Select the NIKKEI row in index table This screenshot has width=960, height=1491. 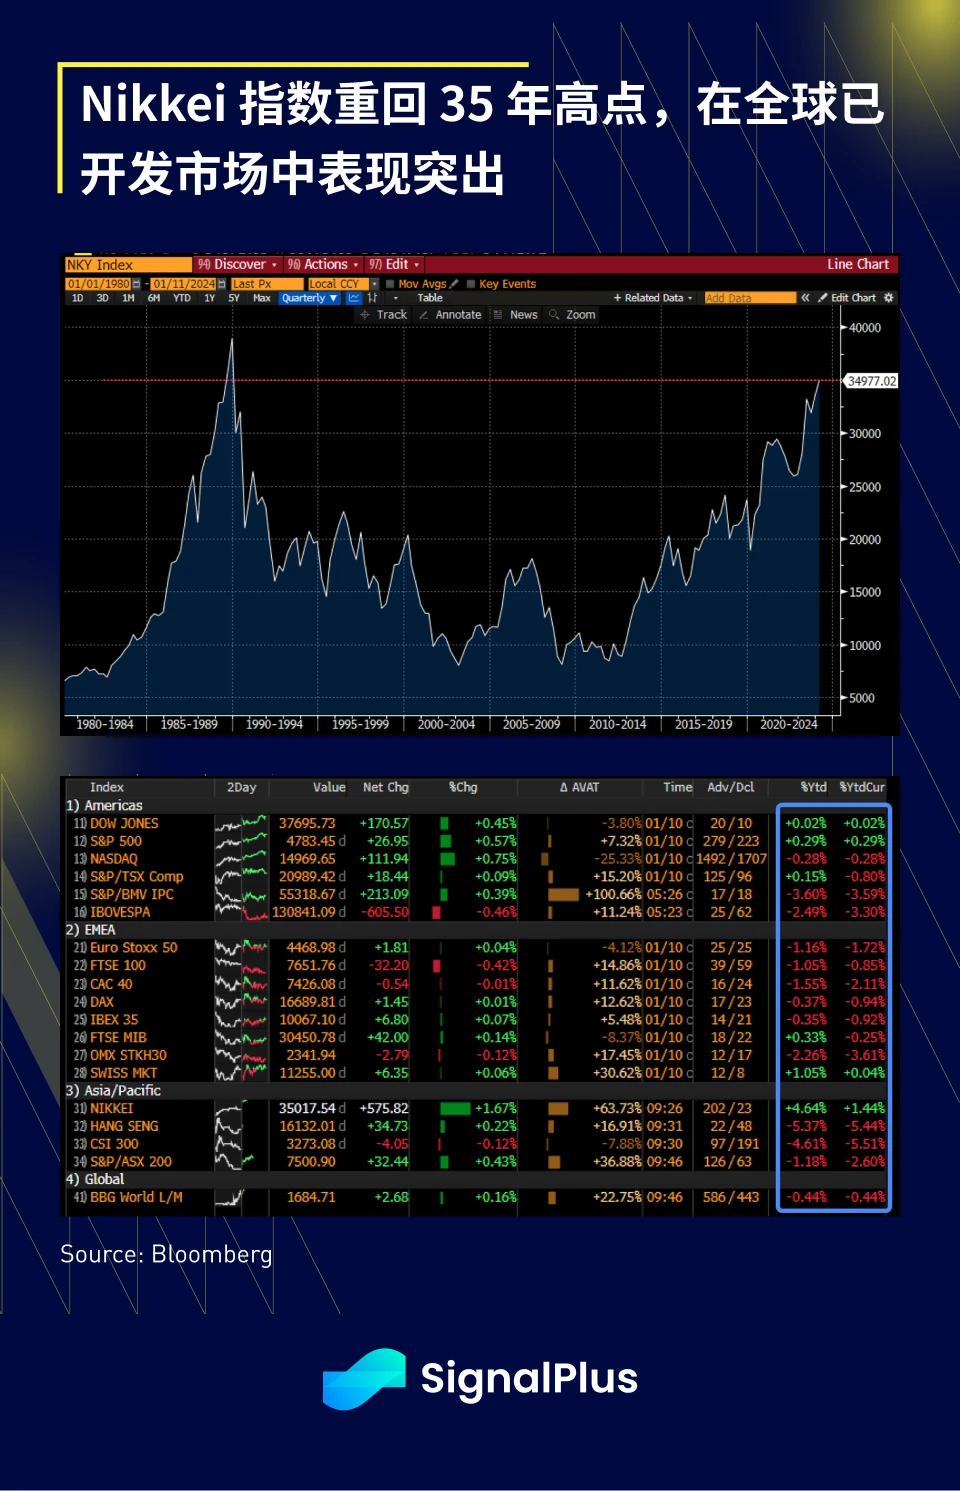pyautogui.click(x=112, y=1108)
